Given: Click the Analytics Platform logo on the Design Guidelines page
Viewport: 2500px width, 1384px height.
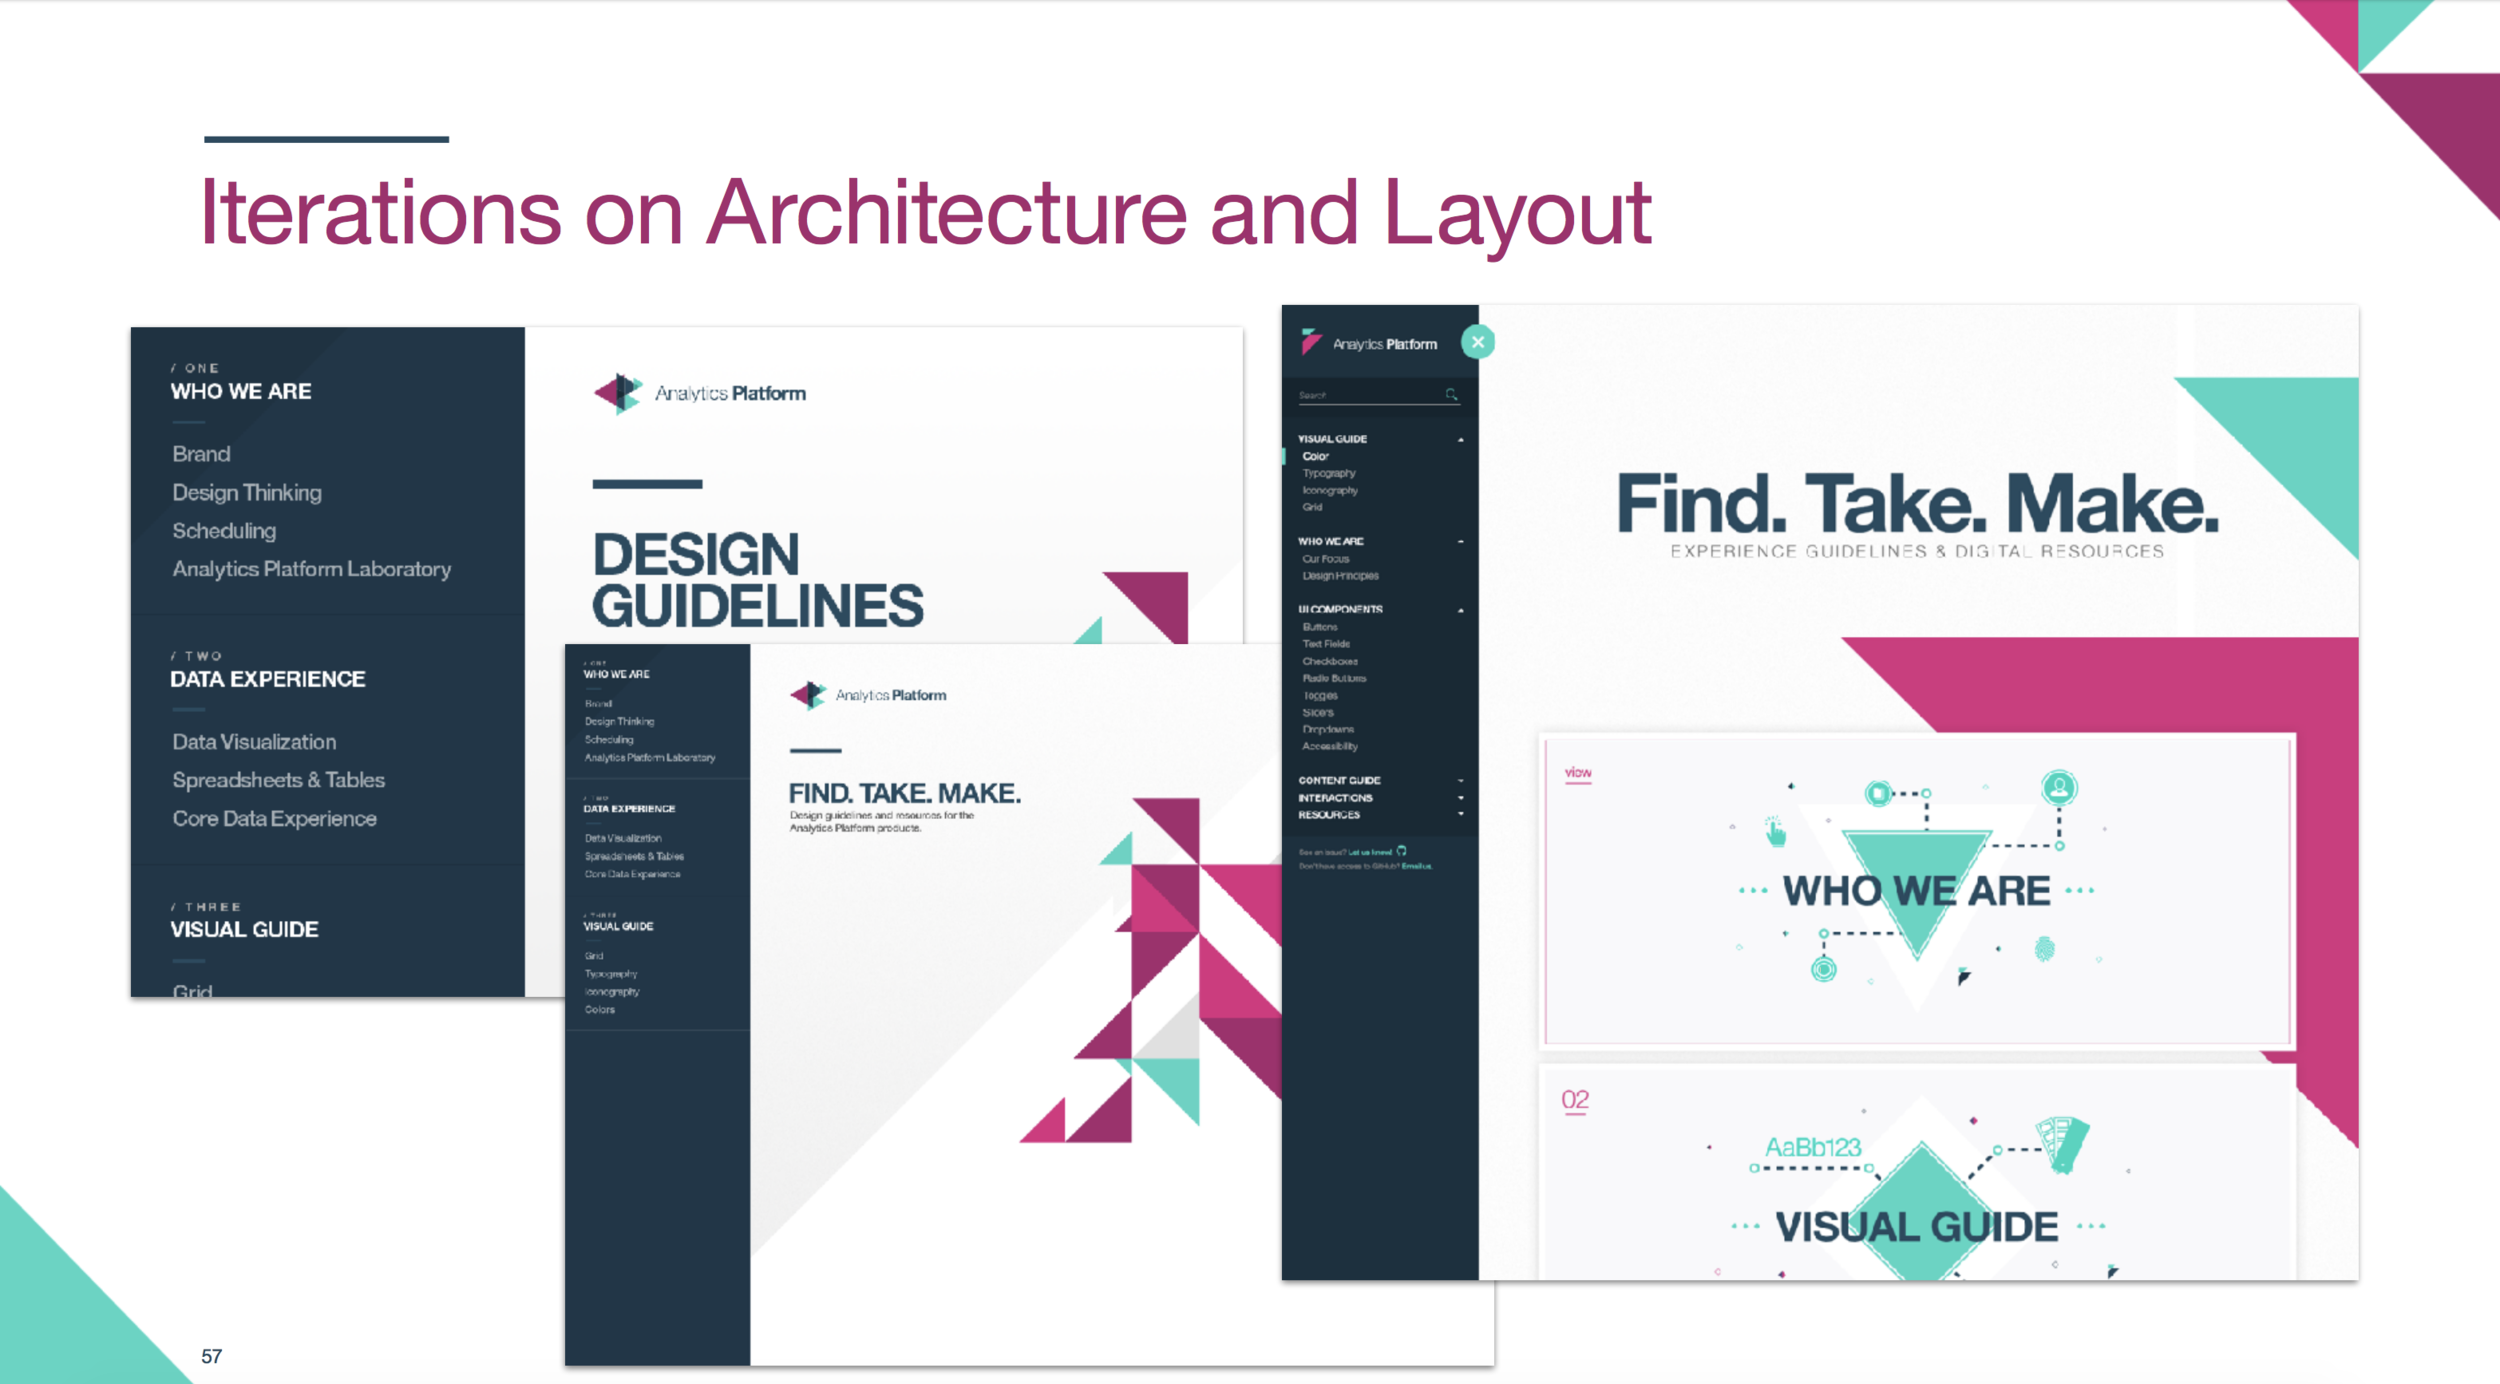Looking at the screenshot, I should (618, 393).
